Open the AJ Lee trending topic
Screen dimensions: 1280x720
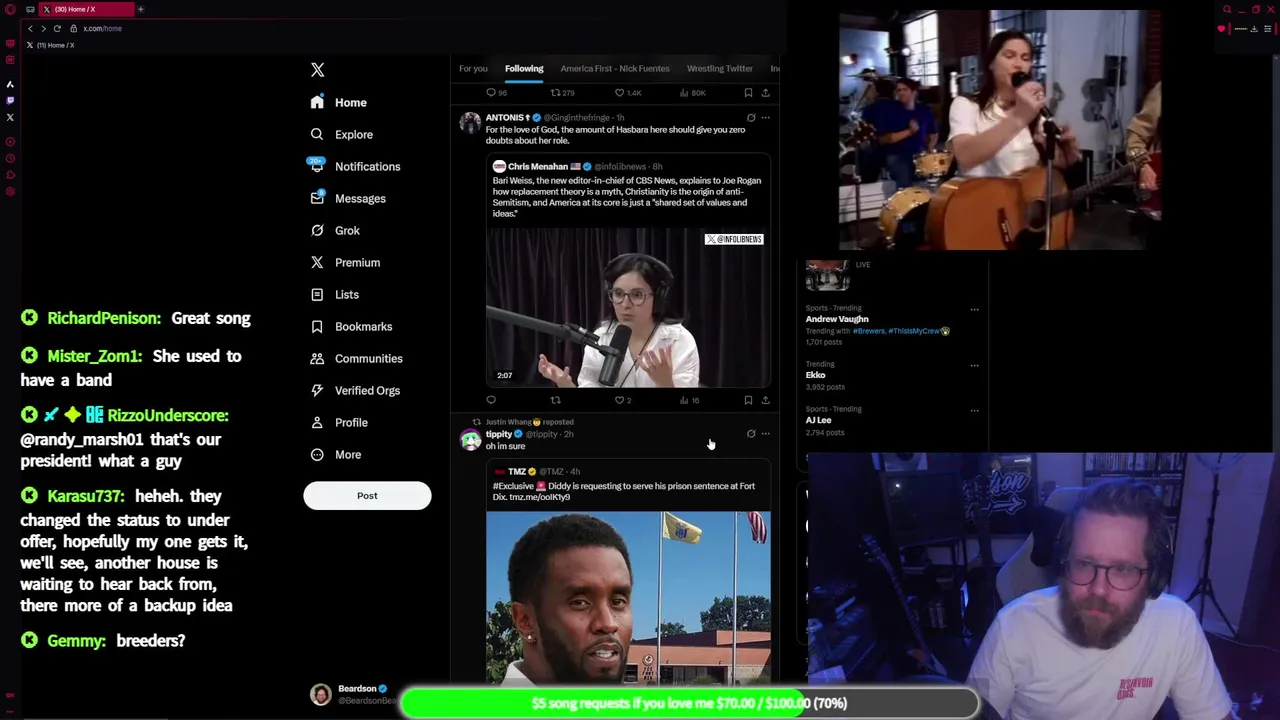(819, 420)
